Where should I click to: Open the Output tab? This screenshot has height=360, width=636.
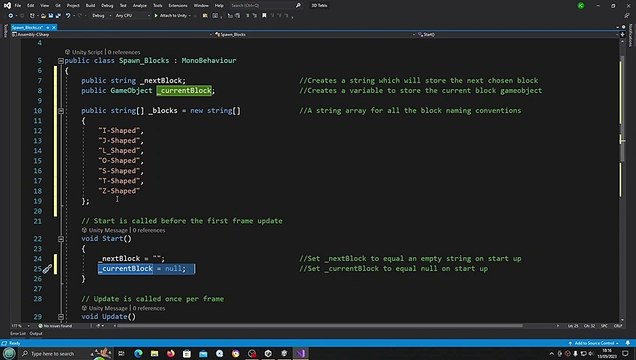[x=36, y=333]
